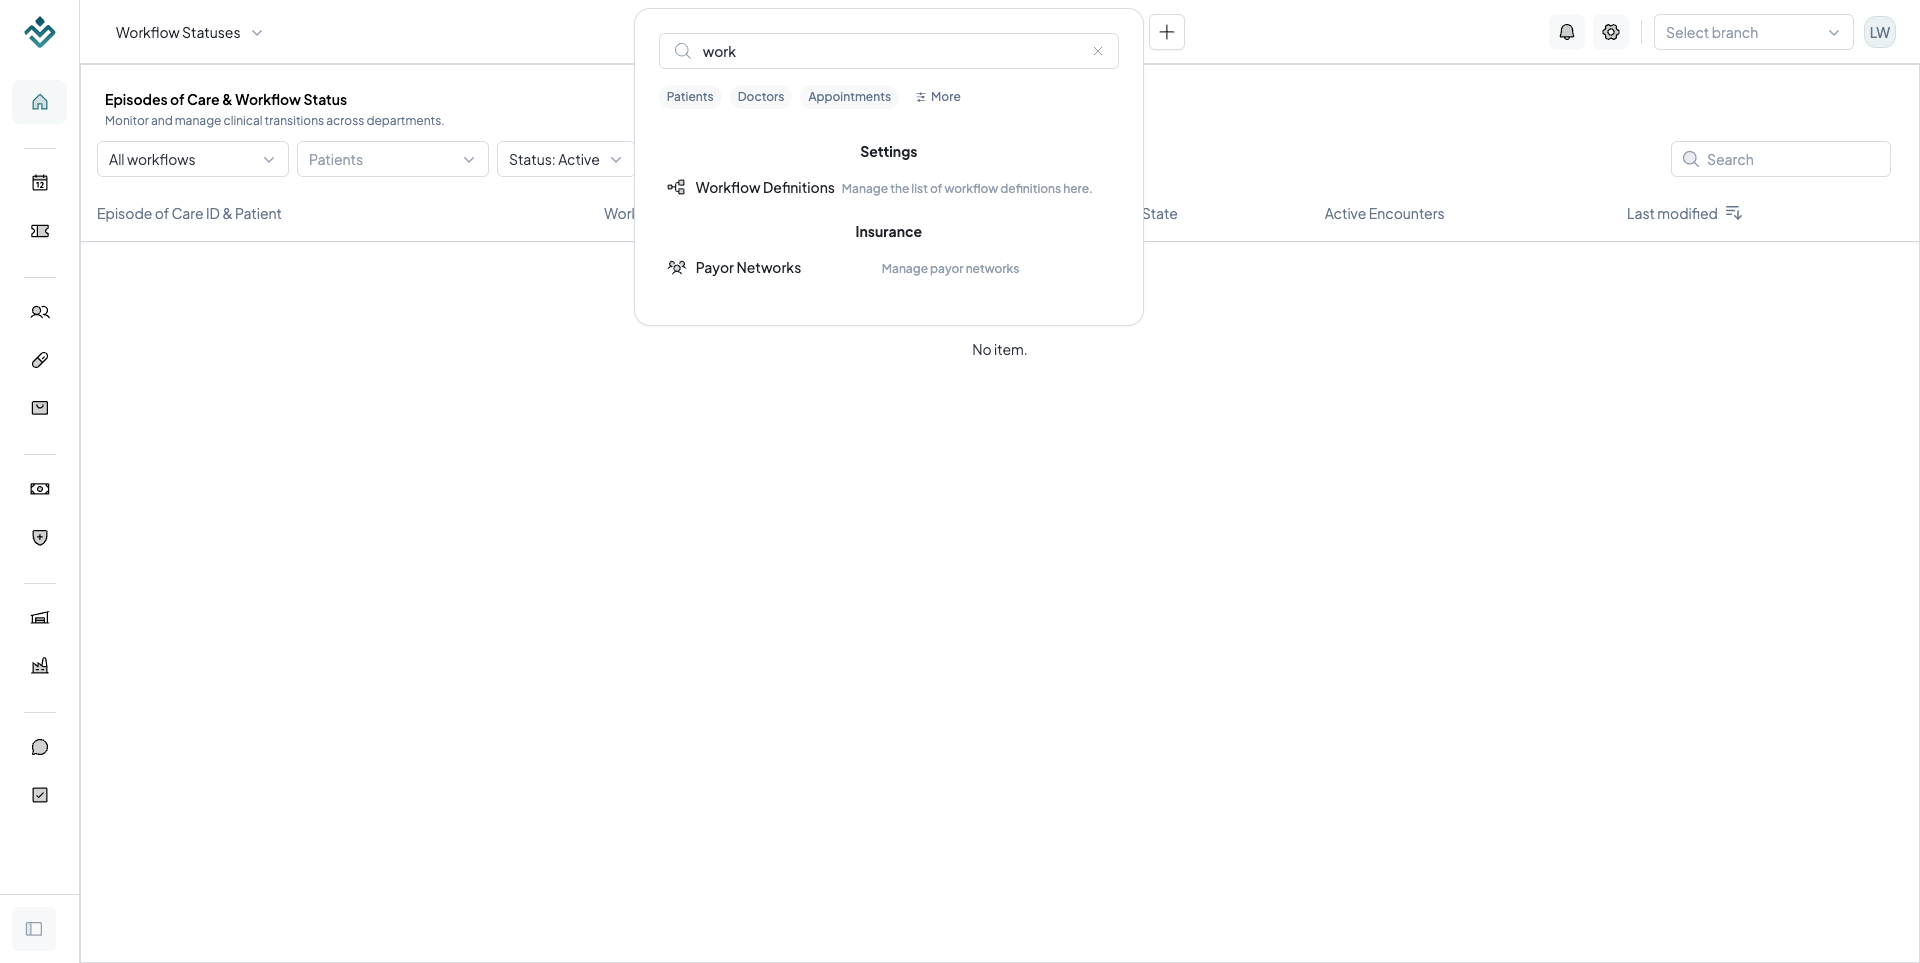Click the Workflow Definitions result icon

click(677, 188)
